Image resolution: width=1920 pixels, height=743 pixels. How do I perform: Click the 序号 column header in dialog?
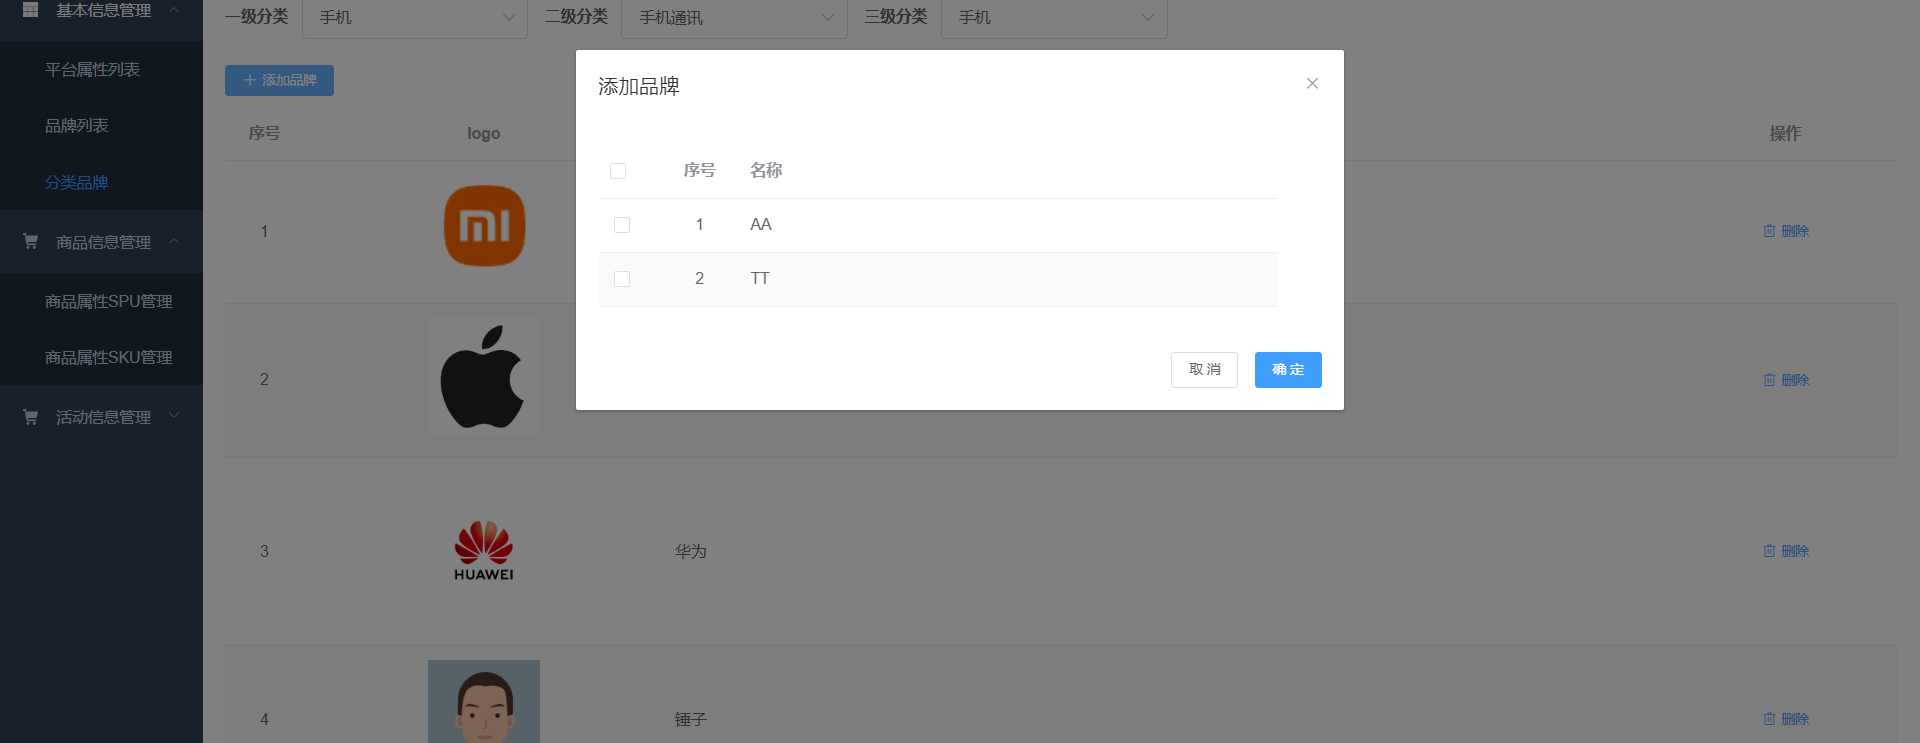(699, 171)
